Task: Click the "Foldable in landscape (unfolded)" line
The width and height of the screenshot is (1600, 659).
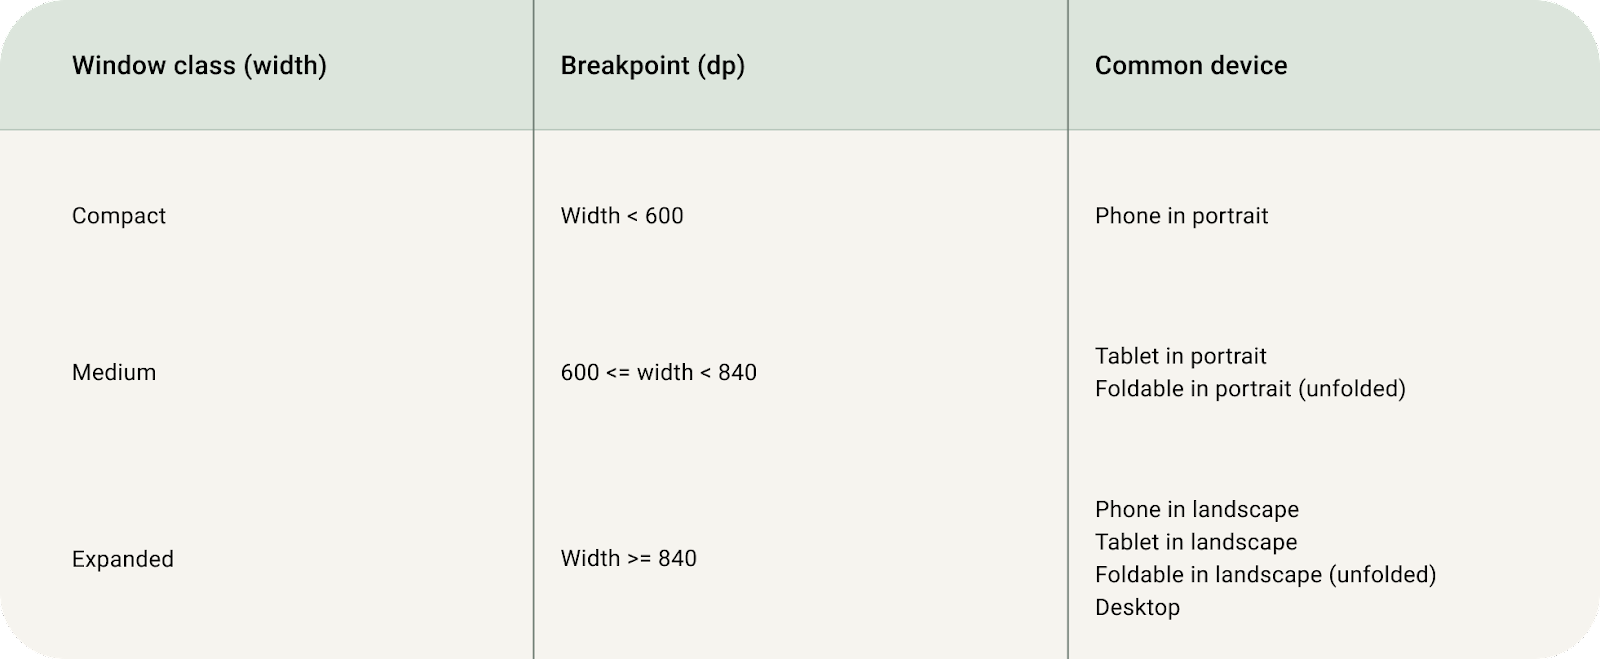Action: (x=1265, y=575)
